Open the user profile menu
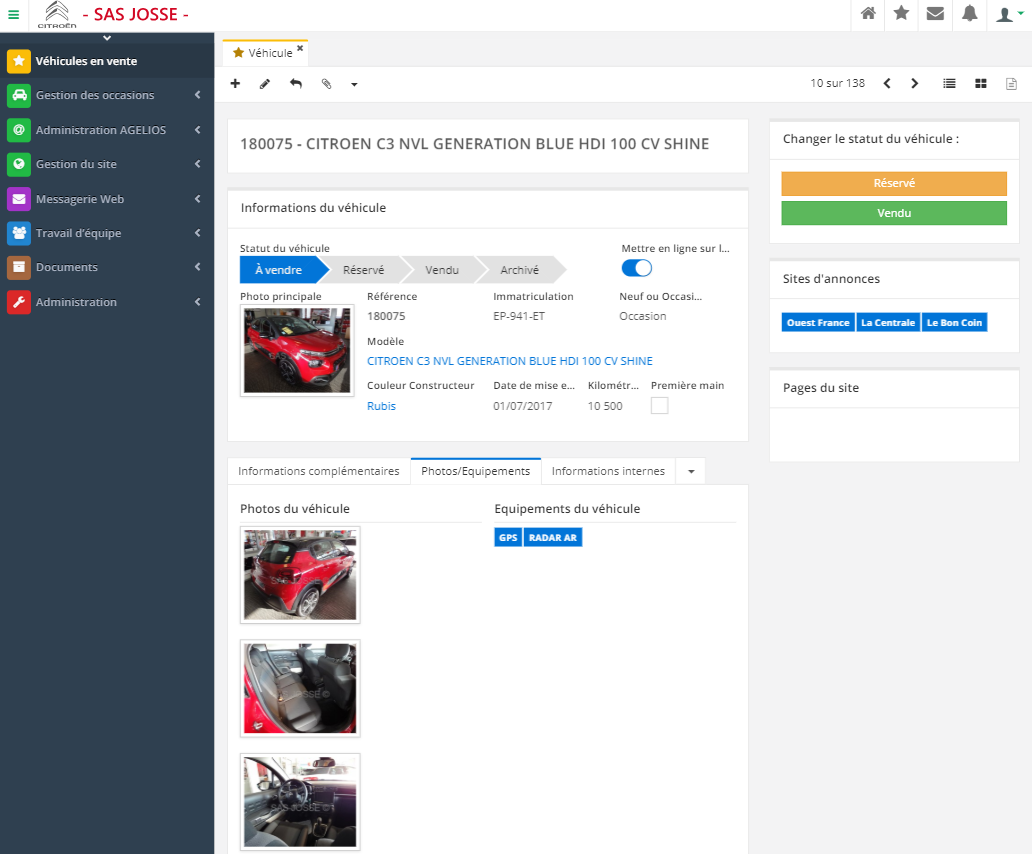 coord(1009,14)
